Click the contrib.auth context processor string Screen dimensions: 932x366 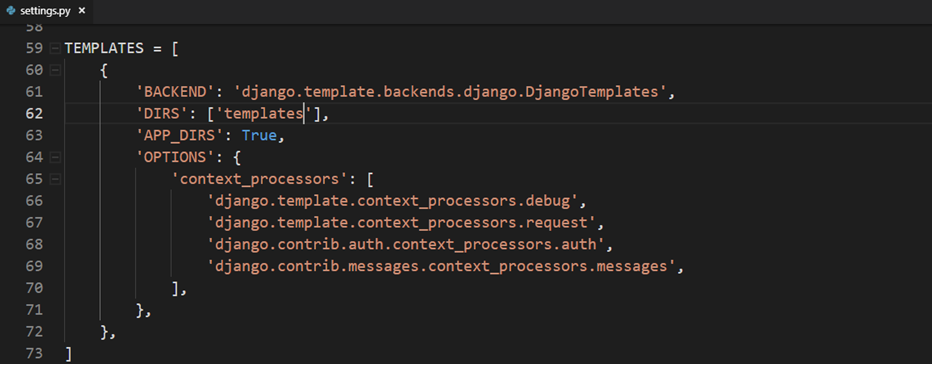click(405, 245)
